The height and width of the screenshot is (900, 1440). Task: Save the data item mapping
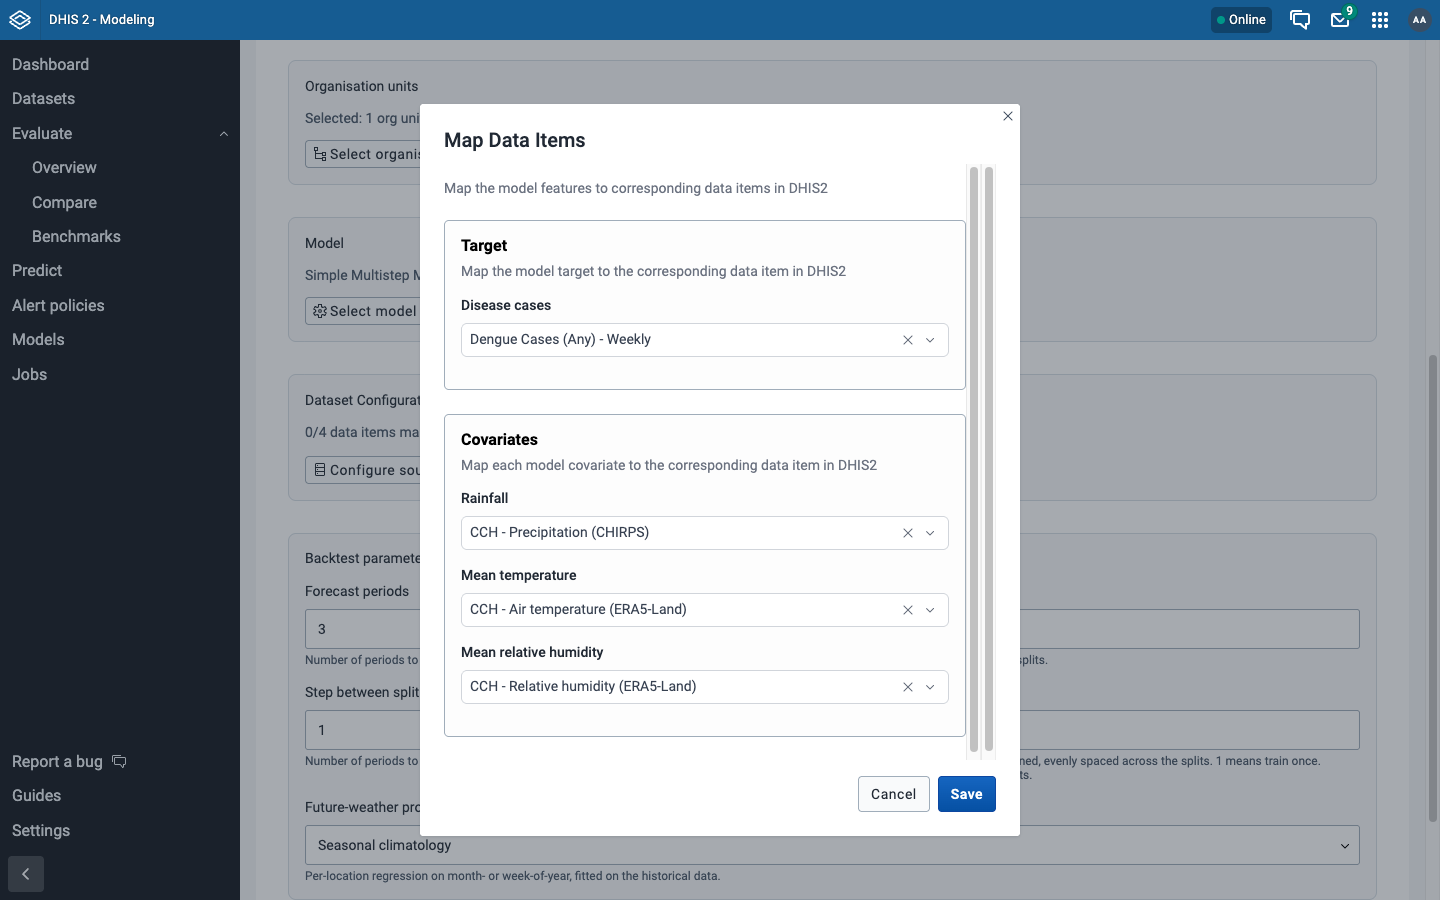click(966, 794)
